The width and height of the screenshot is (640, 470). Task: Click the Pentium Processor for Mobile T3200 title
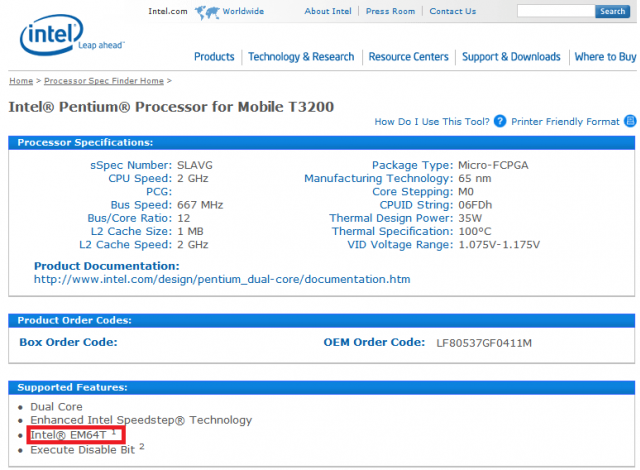pyautogui.click(x=171, y=107)
